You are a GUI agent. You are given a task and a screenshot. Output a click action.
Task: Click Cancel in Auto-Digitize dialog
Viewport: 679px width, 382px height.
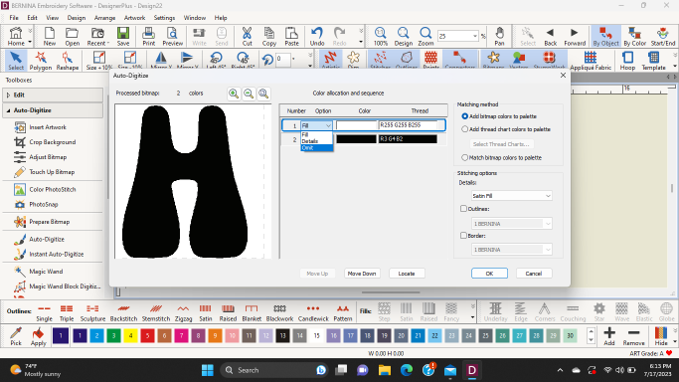pos(534,273)
